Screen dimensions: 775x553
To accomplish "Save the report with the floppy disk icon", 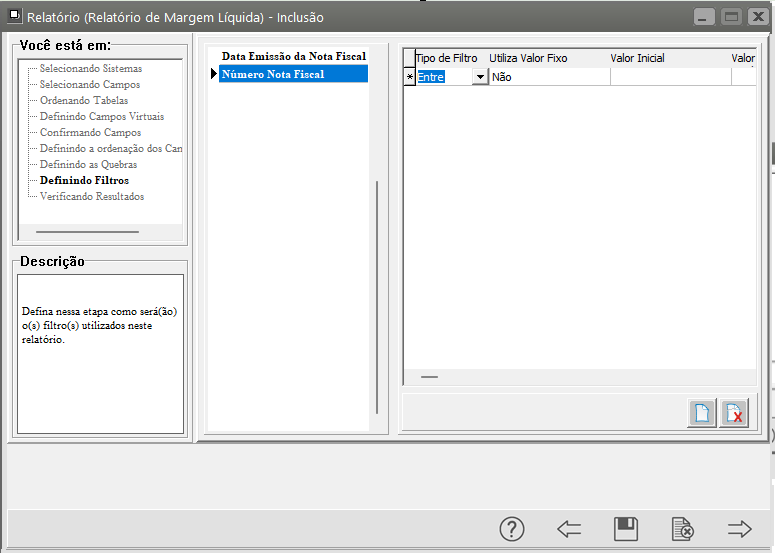I will [x=626, y=529].
